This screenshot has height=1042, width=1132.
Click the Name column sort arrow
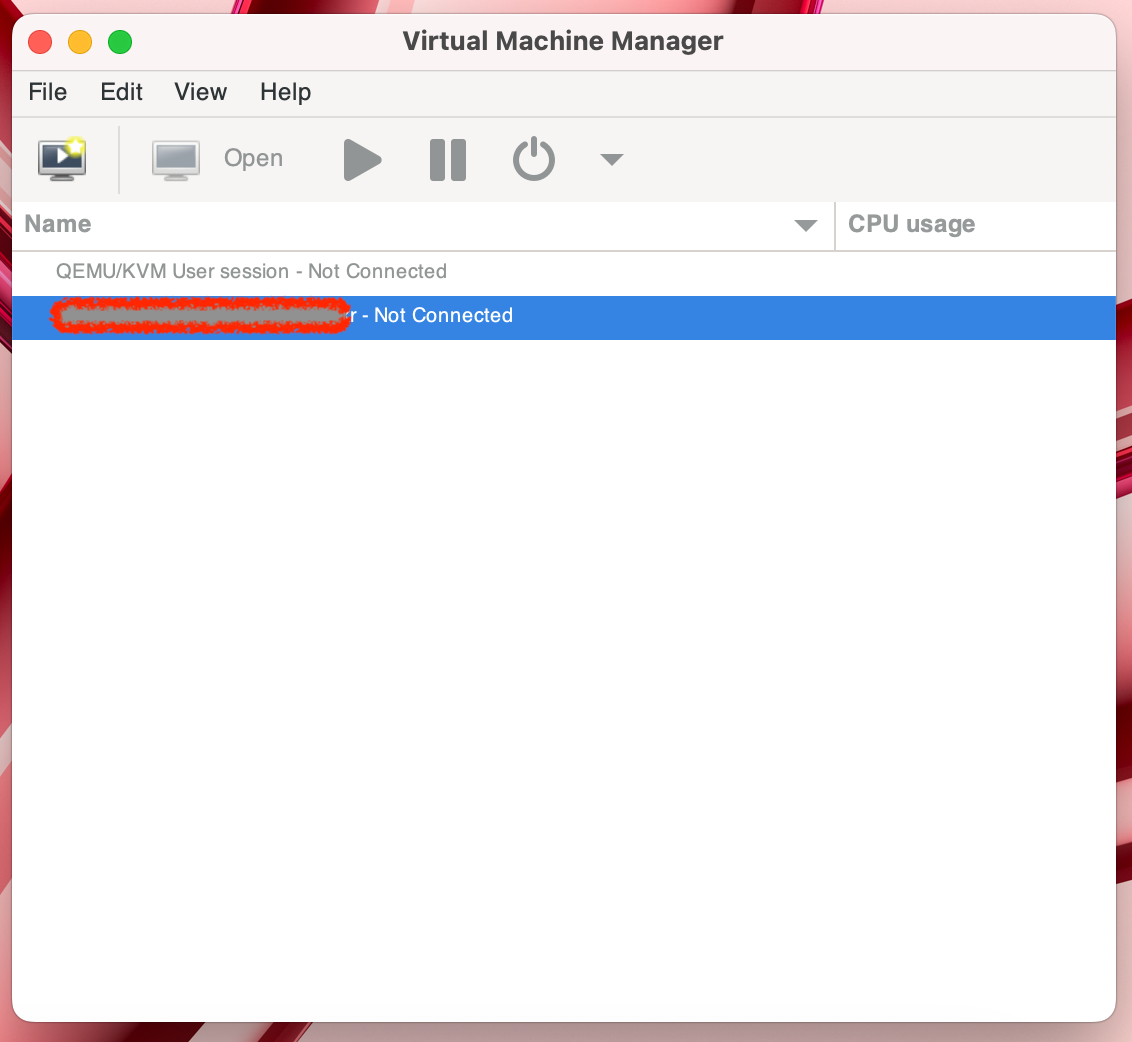[x=806, y=225]
